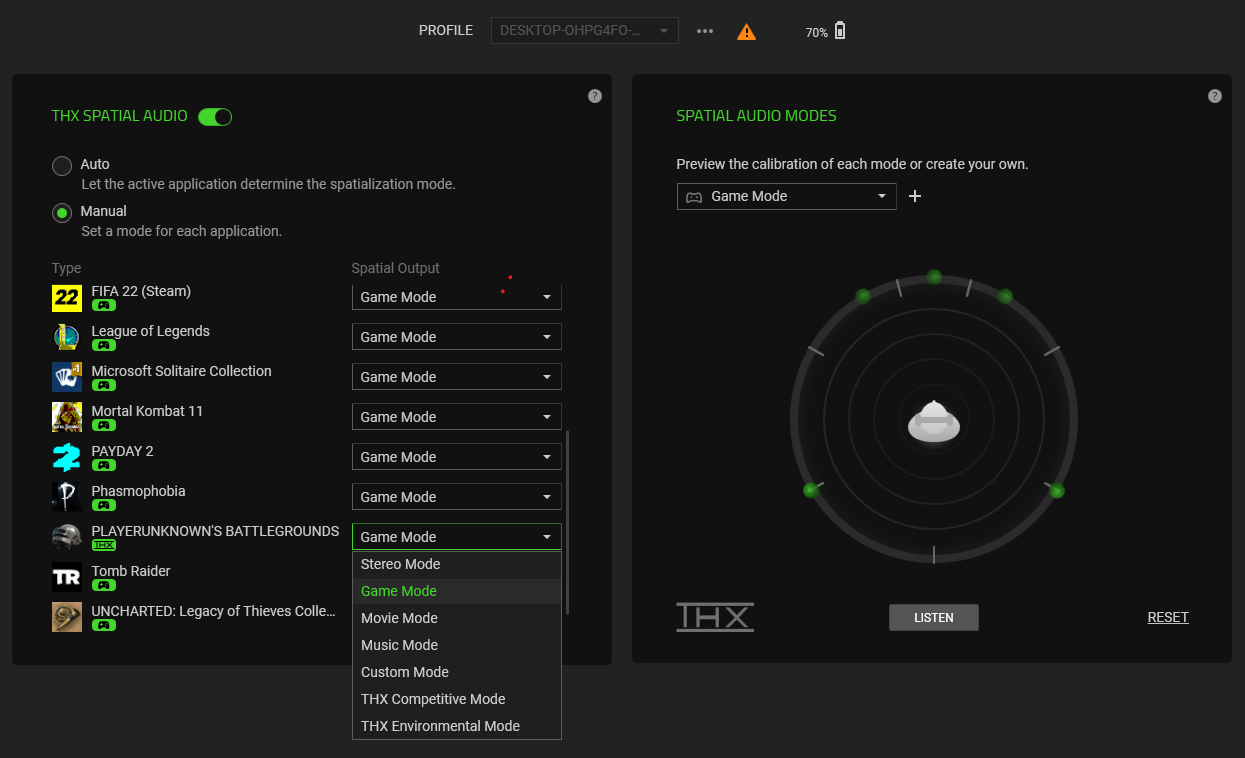
Task: Open help for Spatial Audio Modes panel
Action: click(1215, 96)
